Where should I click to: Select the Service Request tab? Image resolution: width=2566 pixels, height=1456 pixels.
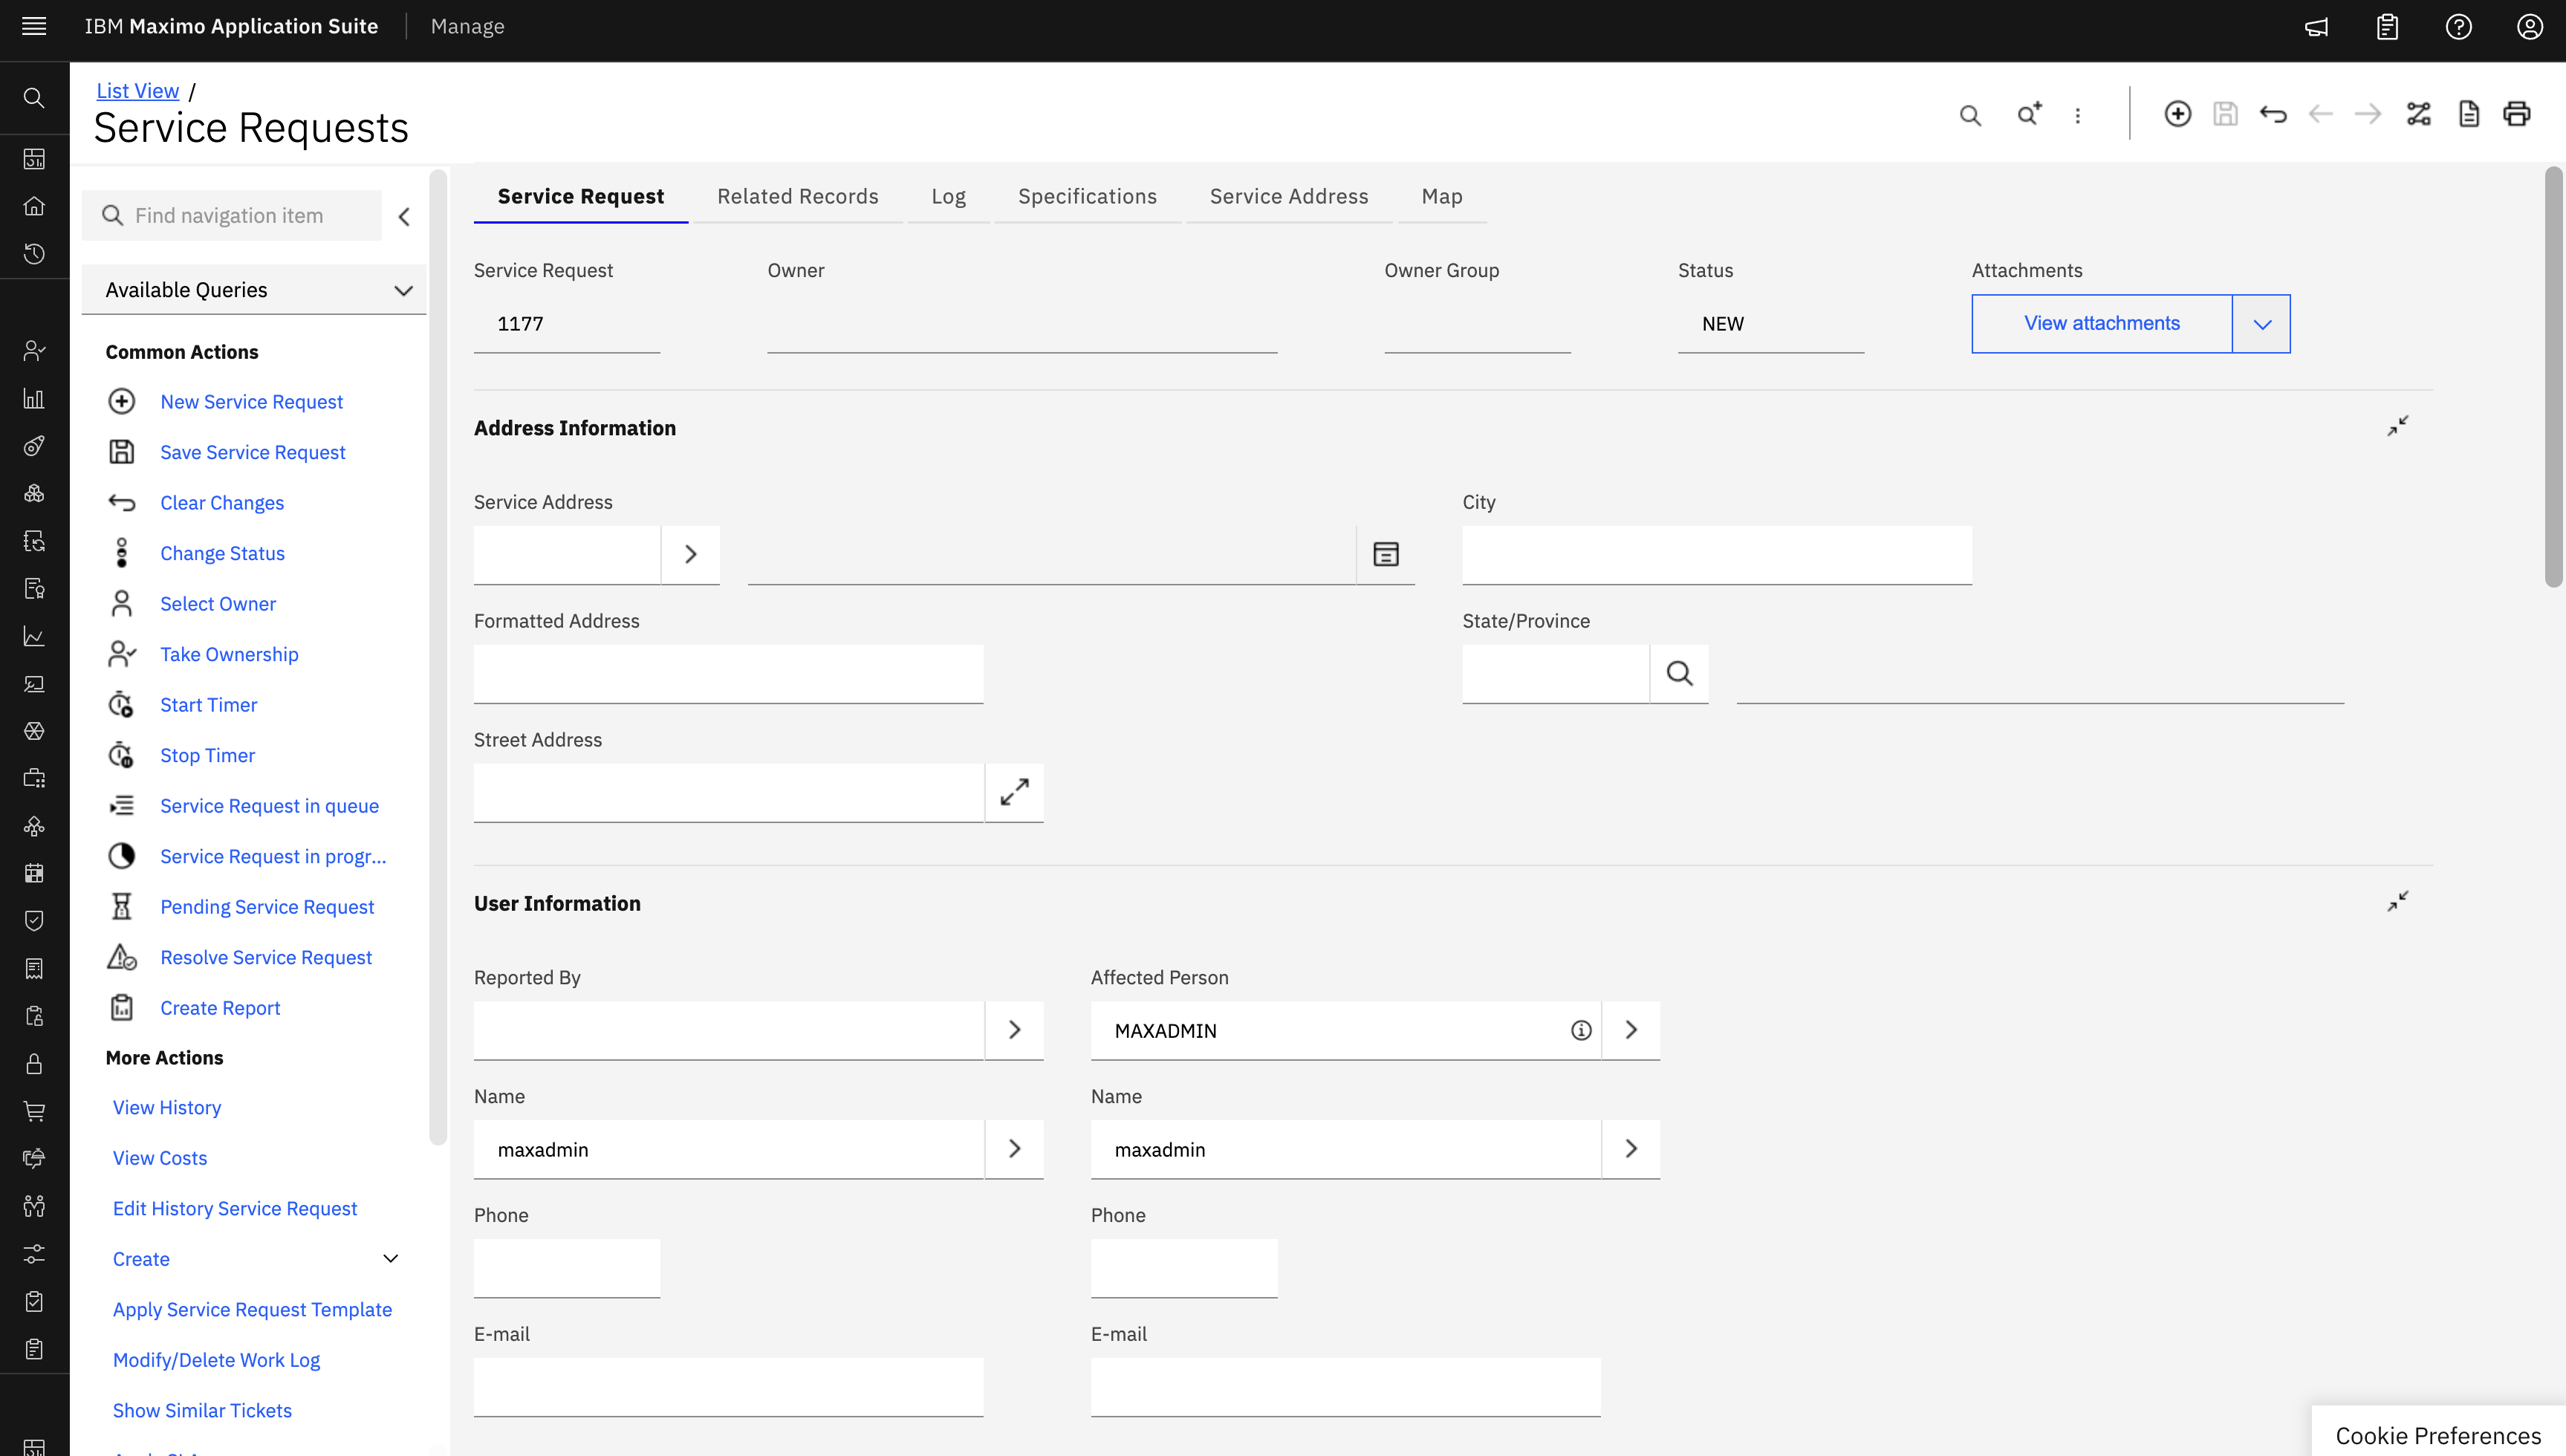(x=581, y=196)
